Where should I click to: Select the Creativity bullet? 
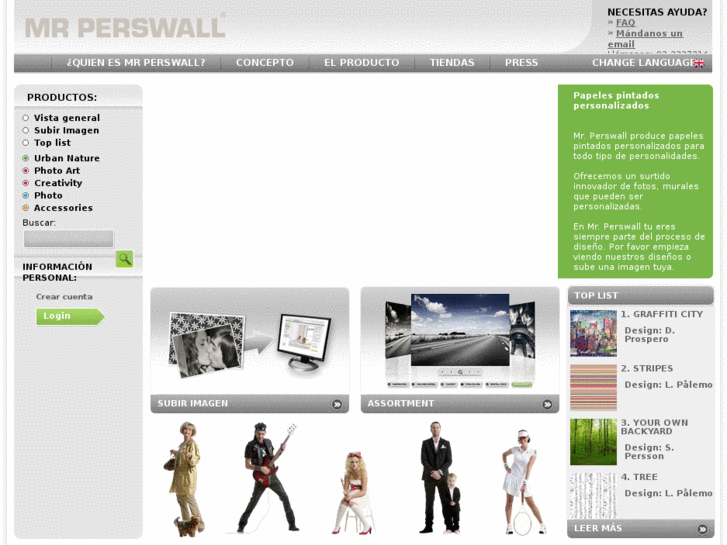[26, 183]
